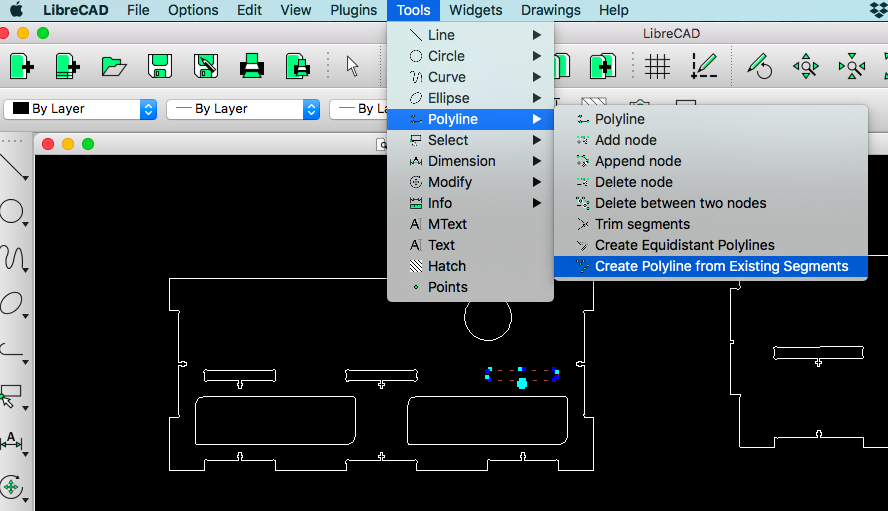
Task: Choose Text from Tools menu
Action: click(470, 245)
